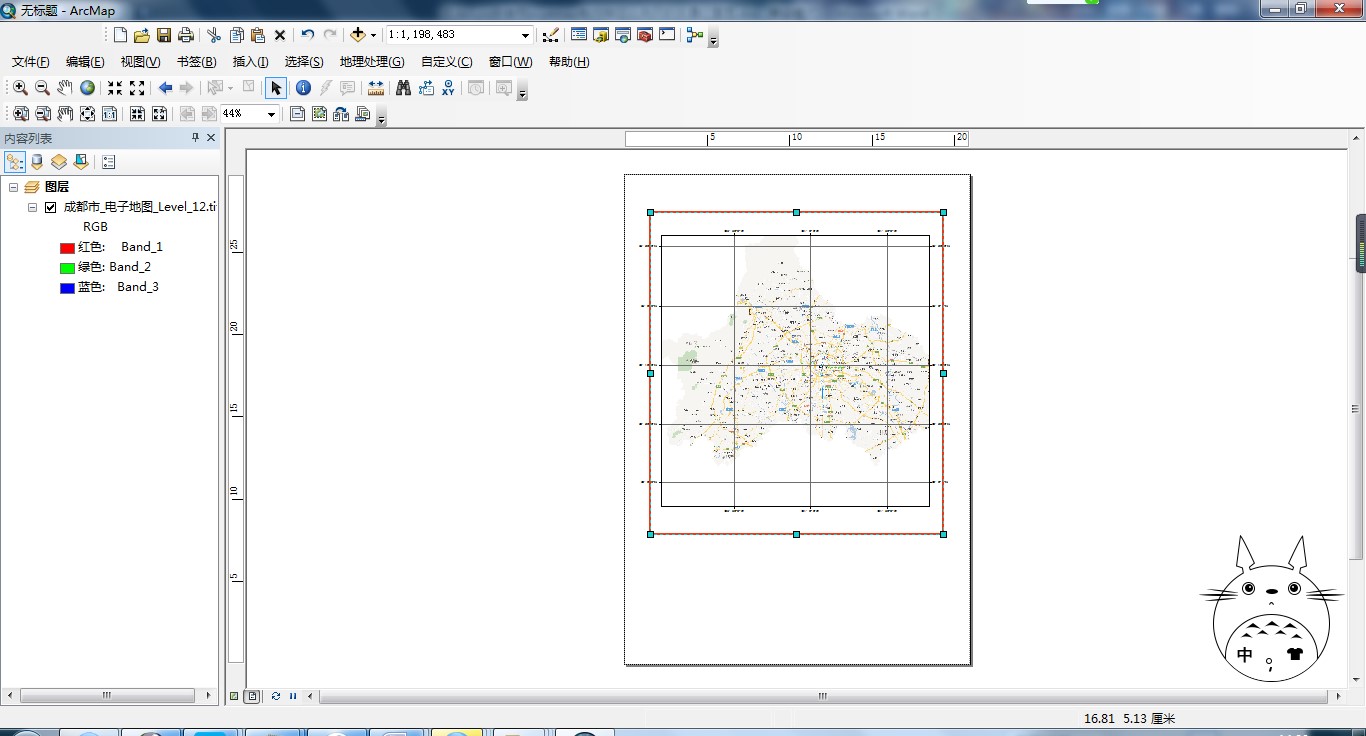Click the Refresh view button

pos(276,696)
